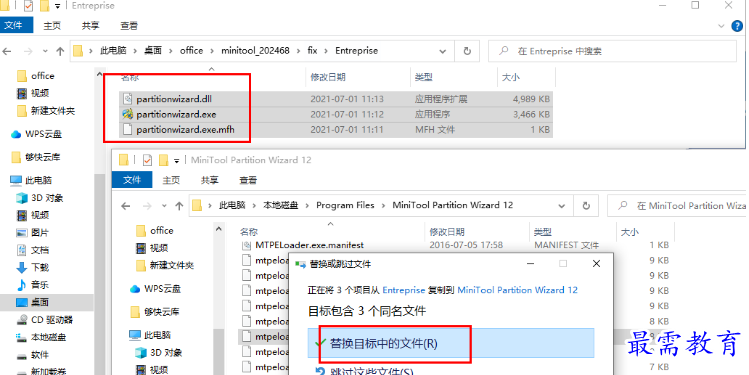Open the 文件 tab in Entreprise window
Viewport: 749px width, 375px height.
16,25
